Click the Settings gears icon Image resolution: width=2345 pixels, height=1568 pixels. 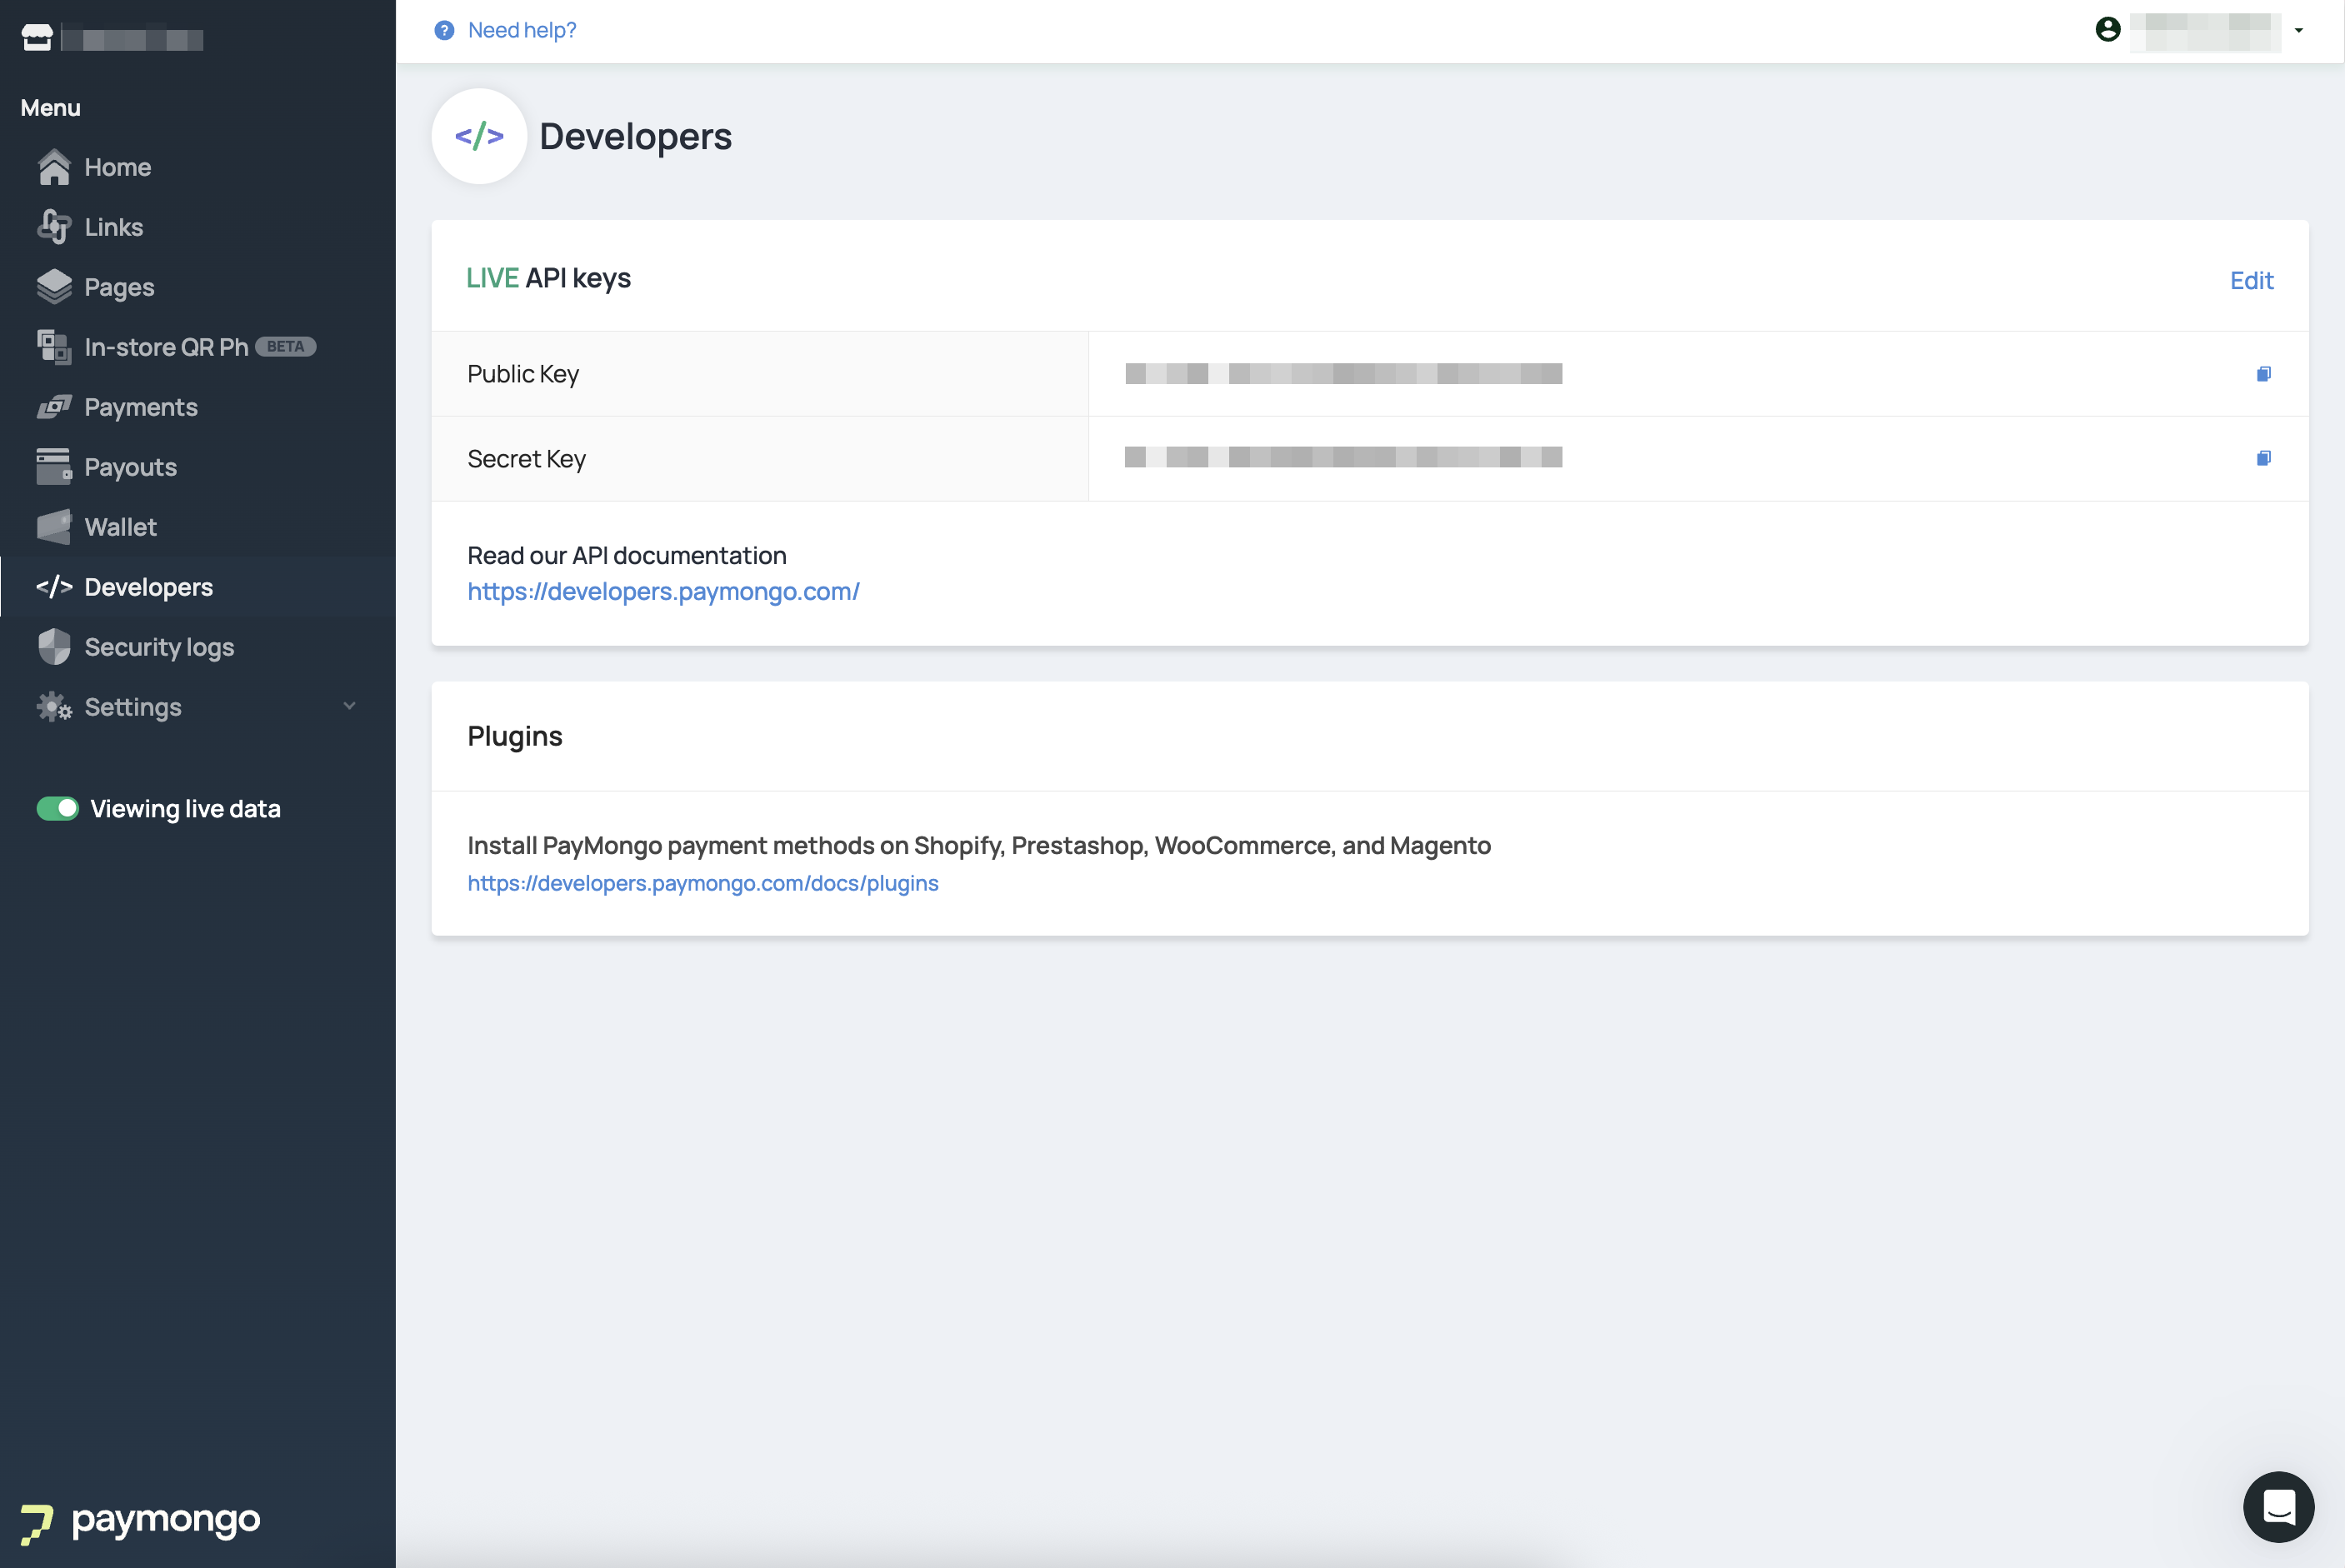[x=54, y=707]
